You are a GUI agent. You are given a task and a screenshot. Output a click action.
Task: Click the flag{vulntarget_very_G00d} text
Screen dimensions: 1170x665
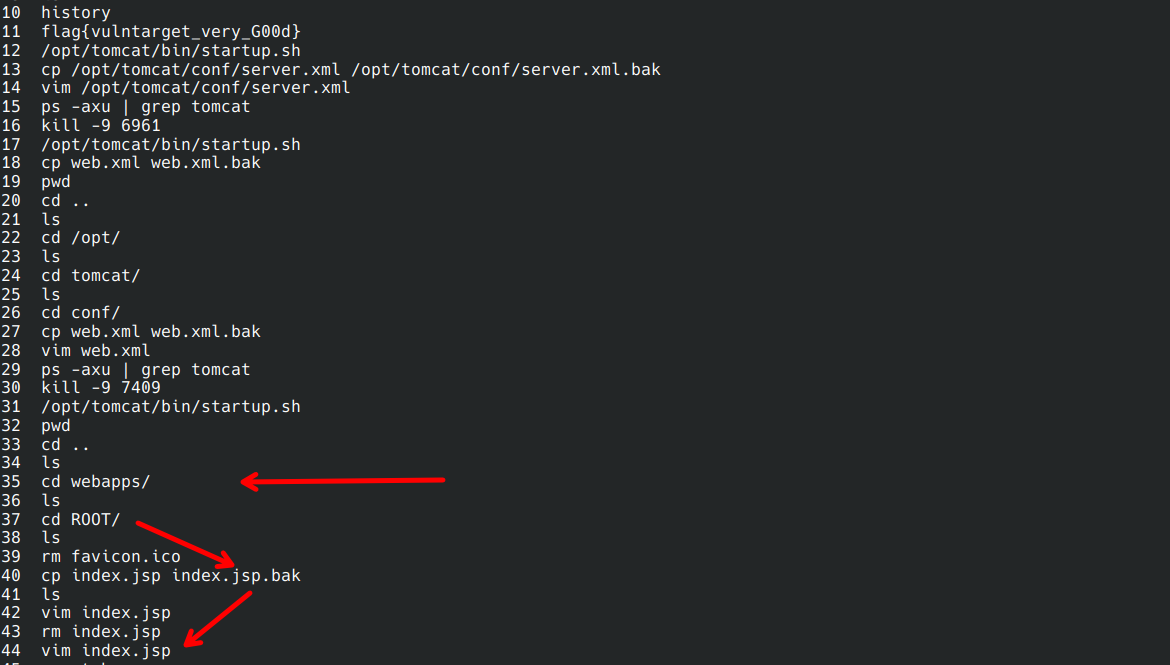click(x=171, y=32)
